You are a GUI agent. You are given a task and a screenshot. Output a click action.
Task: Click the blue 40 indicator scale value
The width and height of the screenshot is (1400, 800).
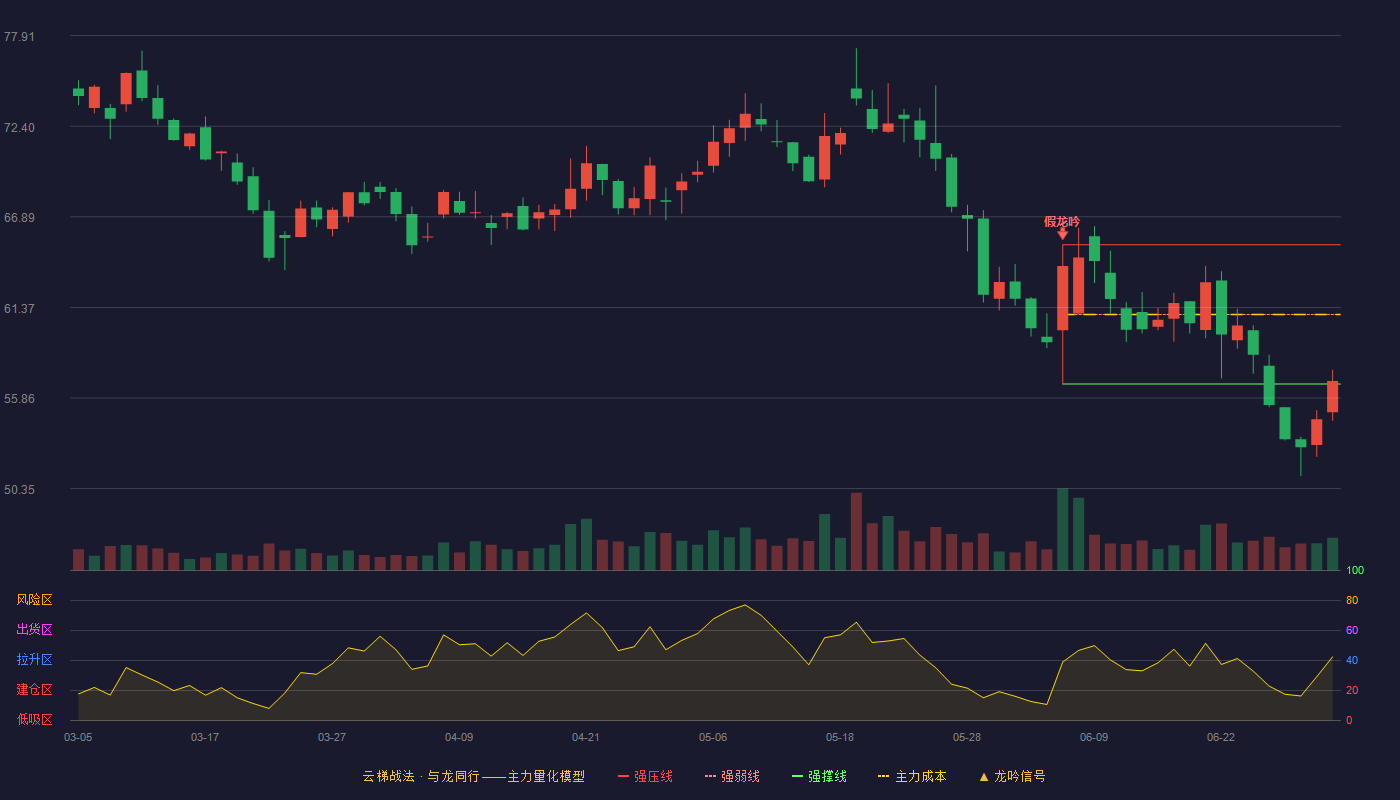pyautogui.click(x=1352, y=661)
